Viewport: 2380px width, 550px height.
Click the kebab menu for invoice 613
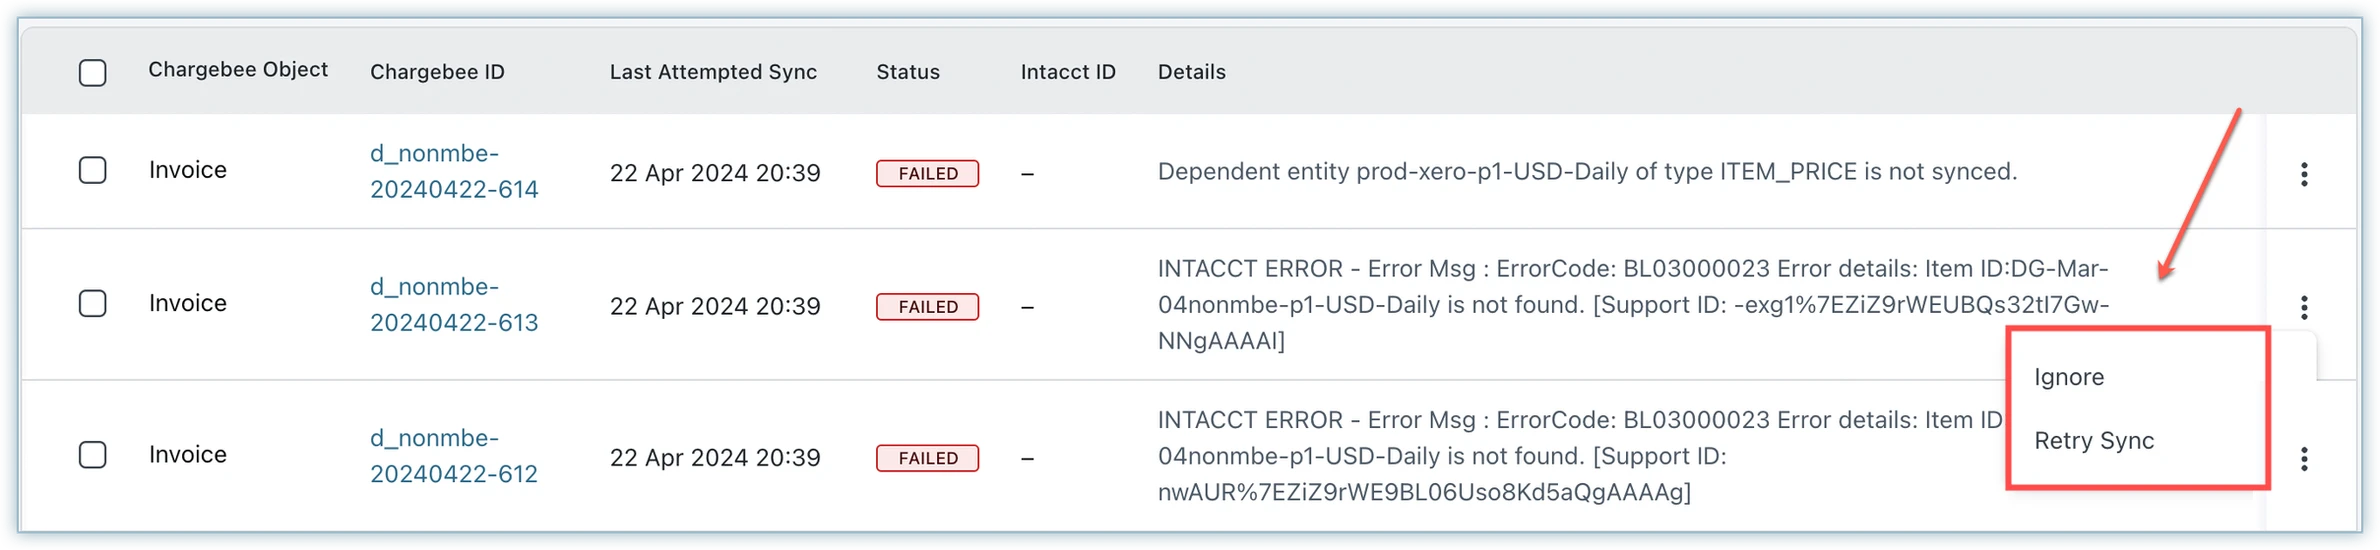click(x=2304, y=307)
